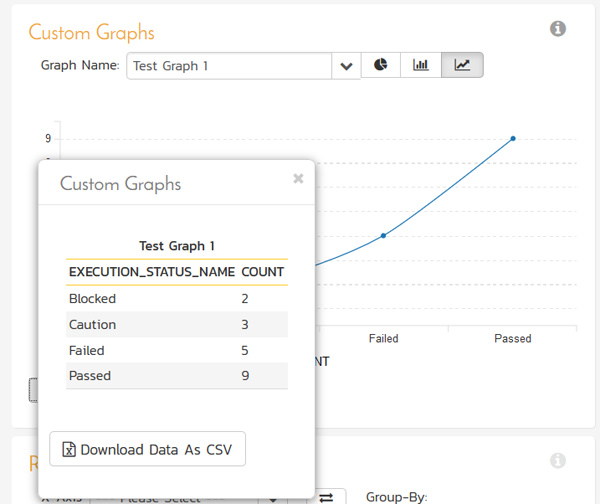Screen dimensions: 600x504
Task: Expand the Graph Name dropdown arrow
Action: click(x=346, y=66)
